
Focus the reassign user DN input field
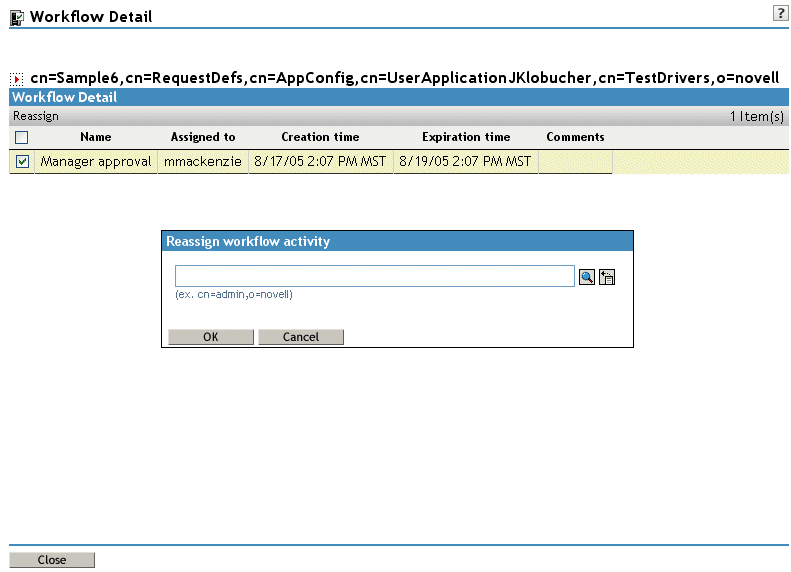(375, 276)
